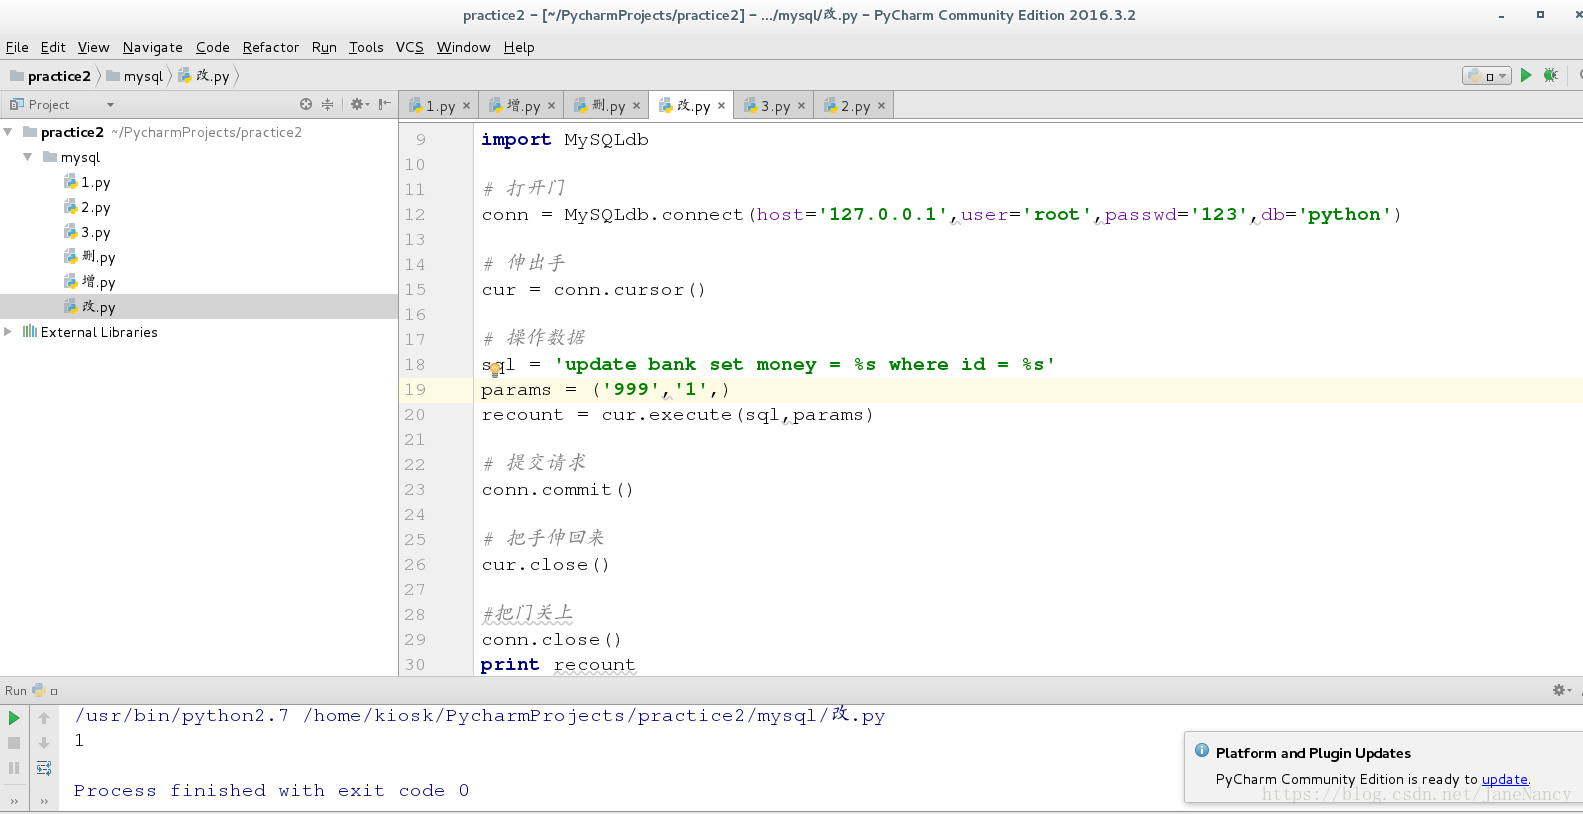The image size is (1583, 814).
Task: Close the 改.py editor tab
Action: pyautogui.click(x=721, y=106)
